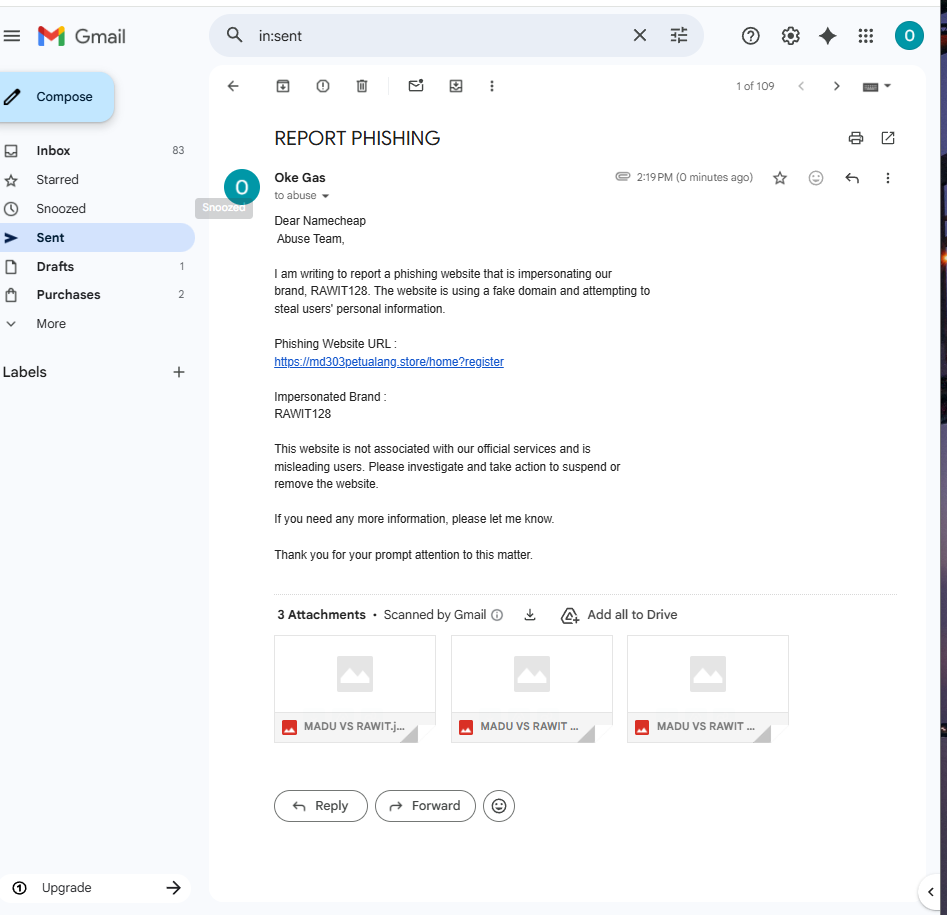Click the Oke Gas sender avatar
The width and height of the screenshot is (947, 915).
click(242, 187)
